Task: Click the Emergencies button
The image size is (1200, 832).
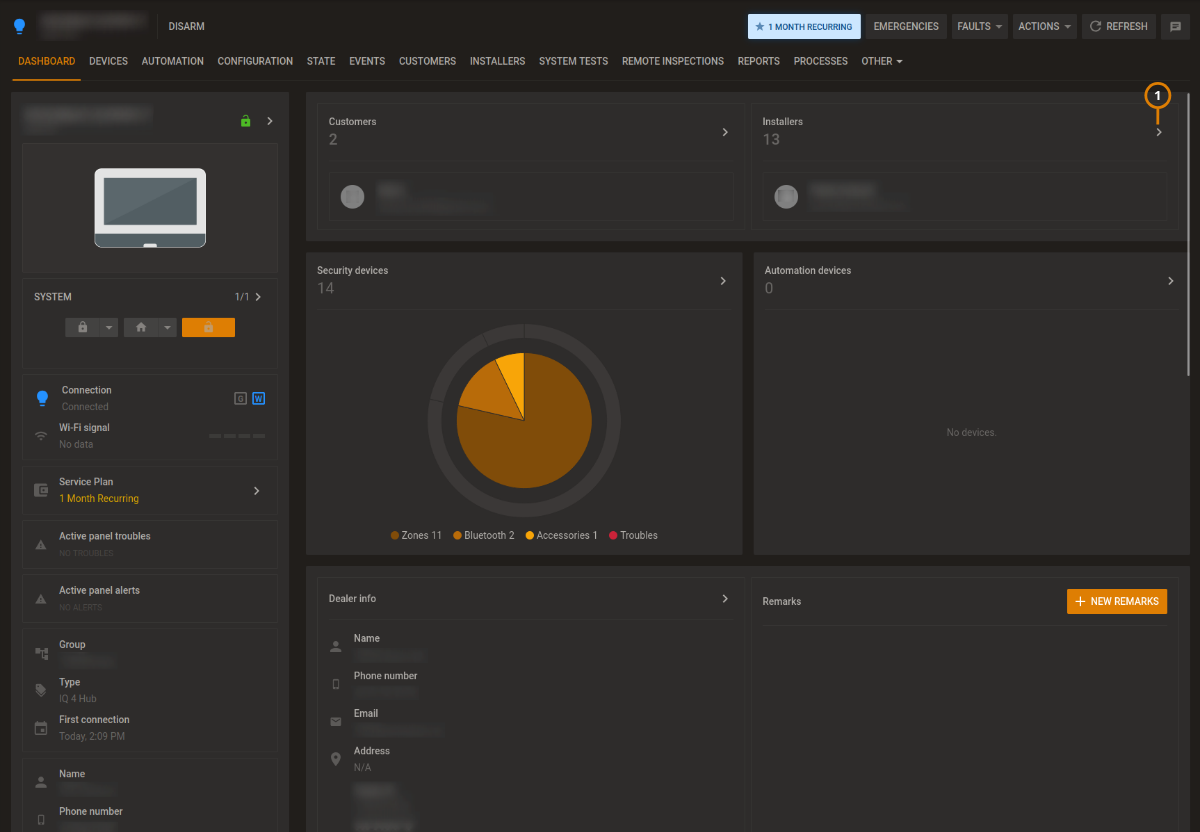Action: pyautogui.click(x=906, y=26)
